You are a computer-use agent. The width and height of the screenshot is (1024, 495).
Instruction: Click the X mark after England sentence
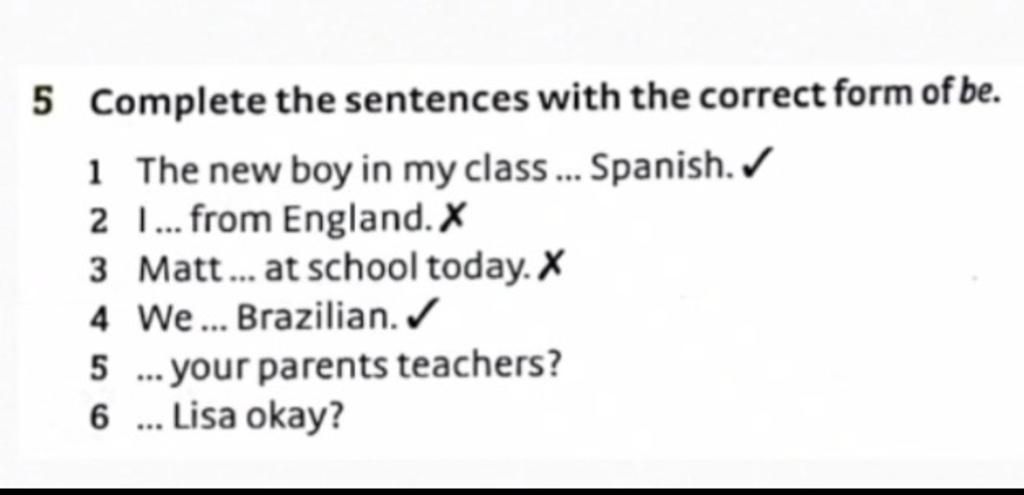[451, 218]
